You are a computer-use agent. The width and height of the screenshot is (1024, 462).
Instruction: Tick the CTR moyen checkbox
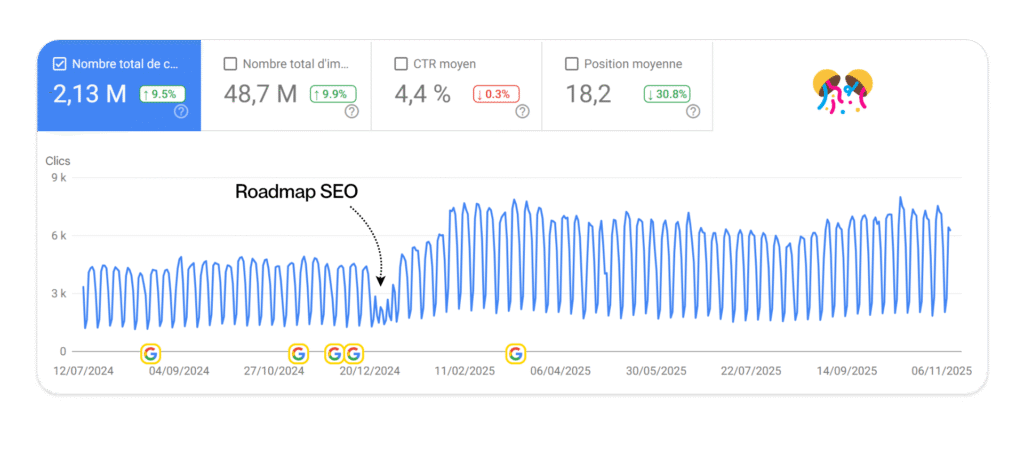pyautogui.click(x=401, y=64)
